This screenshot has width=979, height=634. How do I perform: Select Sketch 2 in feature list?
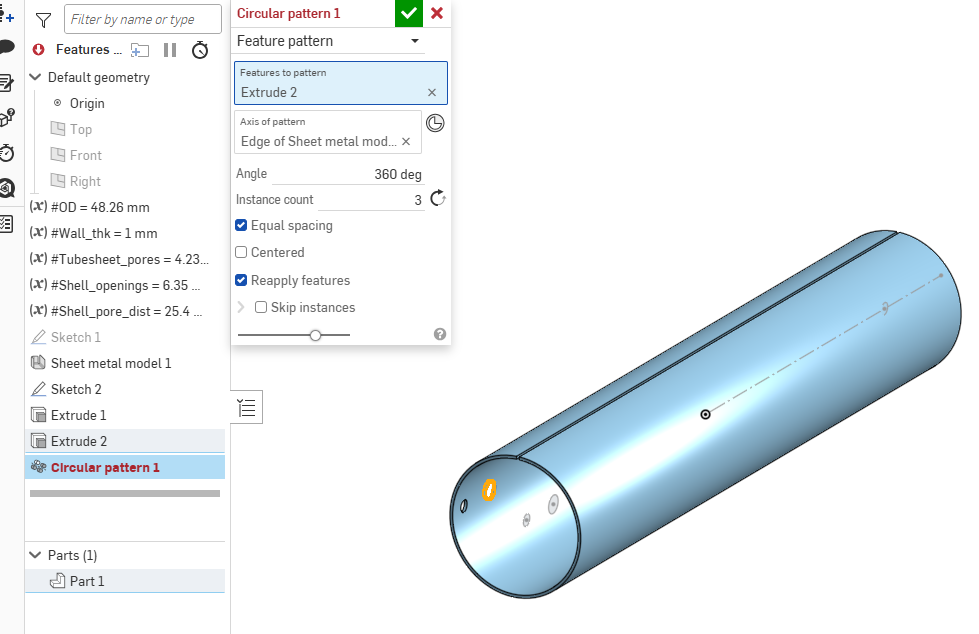point(76,389)
